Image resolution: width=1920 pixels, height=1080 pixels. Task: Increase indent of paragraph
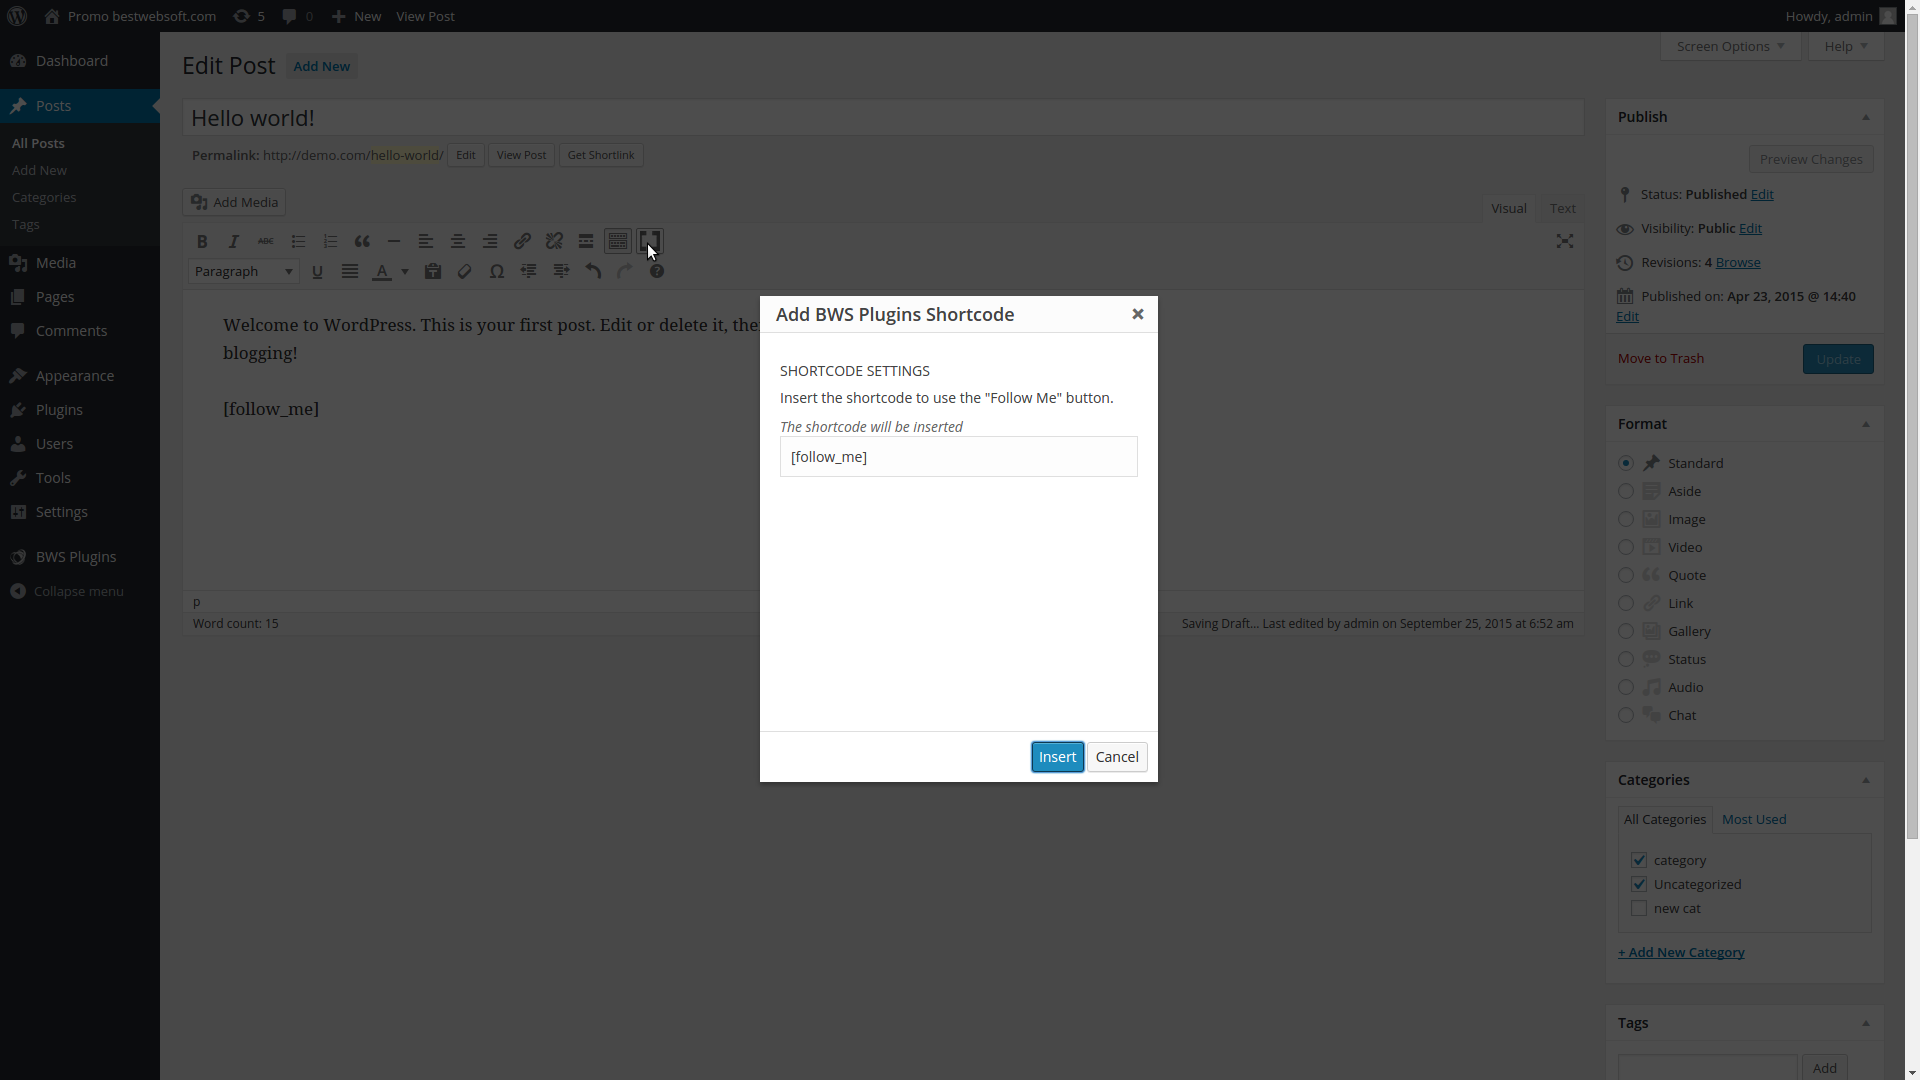[561, 271]
